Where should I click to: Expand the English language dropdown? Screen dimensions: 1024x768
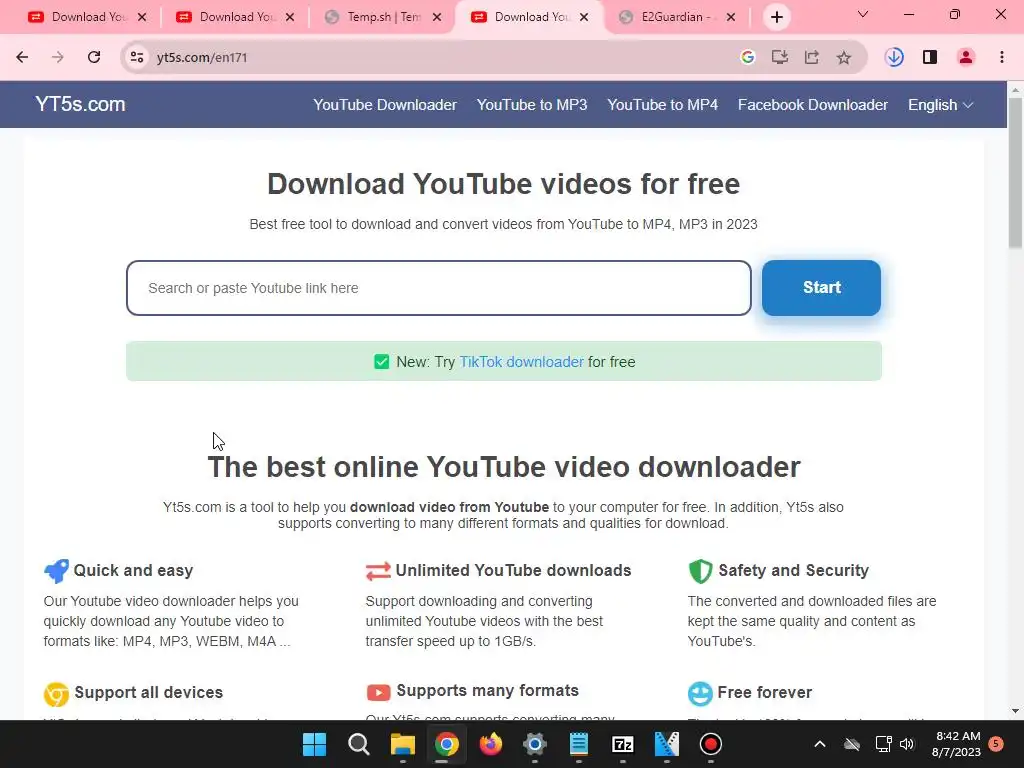[940, 105]
